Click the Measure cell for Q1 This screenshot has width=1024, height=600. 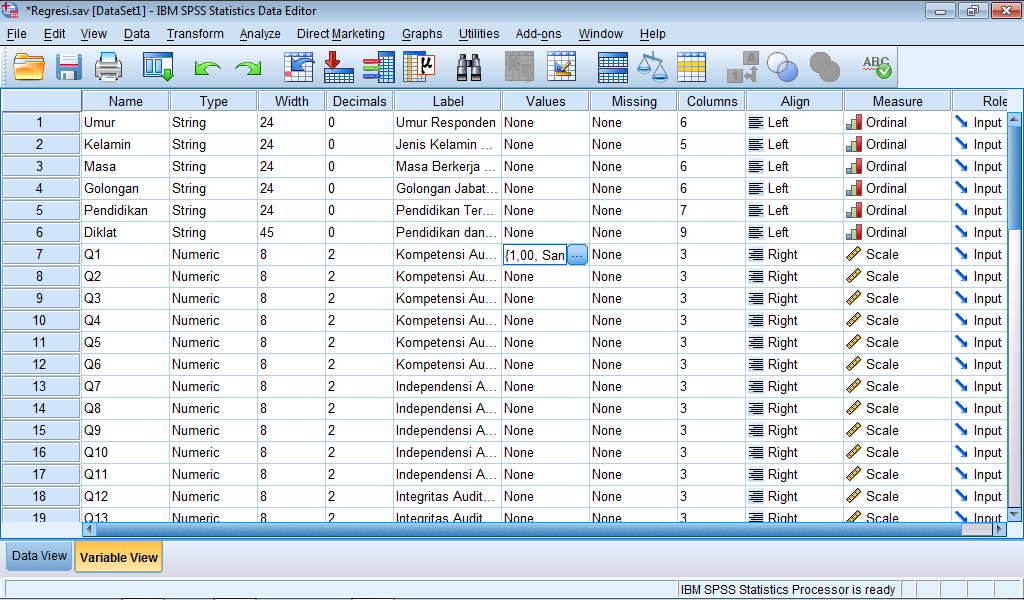click(x=897, y=255)
